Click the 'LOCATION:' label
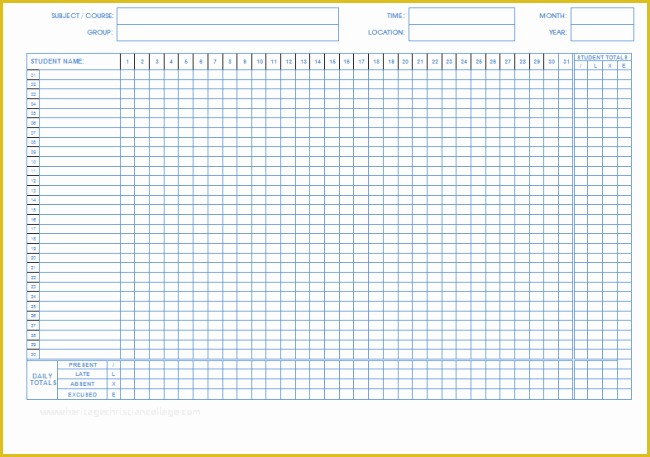Viewport: 650px width, 457px height. point(386,32)
